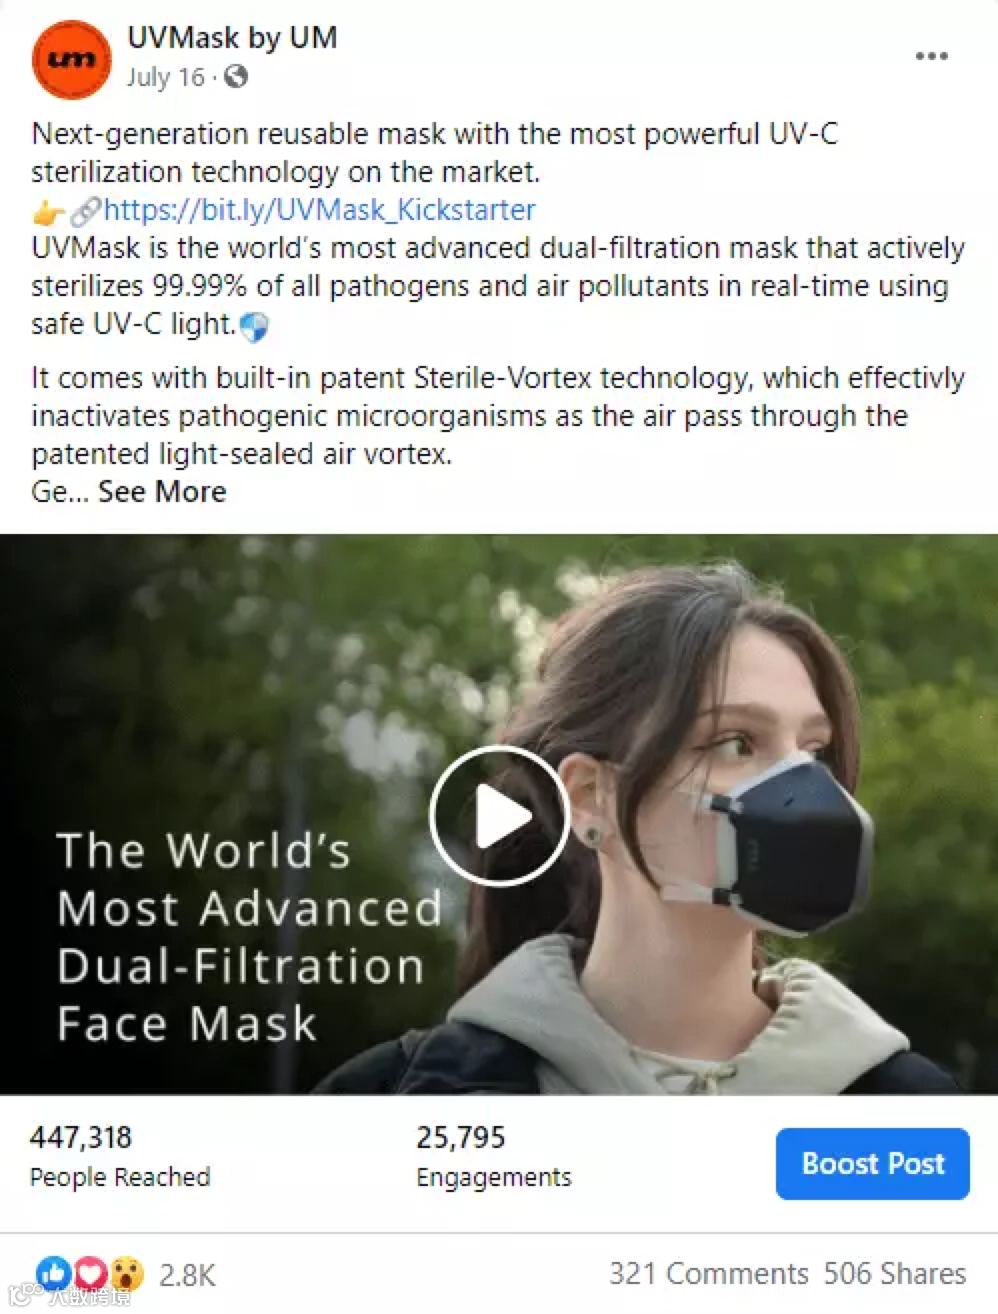Open the bit.ly UVMask_Kickstarter link
The height and width of the screenshot is (1314, 998).
point(319,210)
